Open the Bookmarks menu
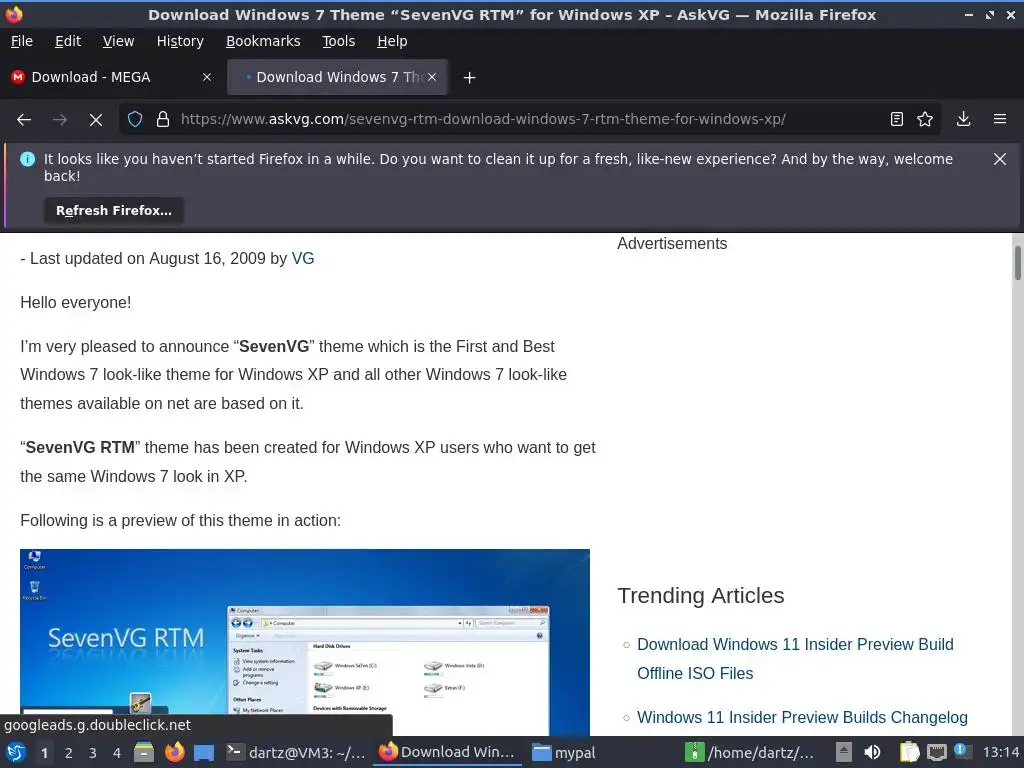The image size is (1024, 768). point(263,41)
